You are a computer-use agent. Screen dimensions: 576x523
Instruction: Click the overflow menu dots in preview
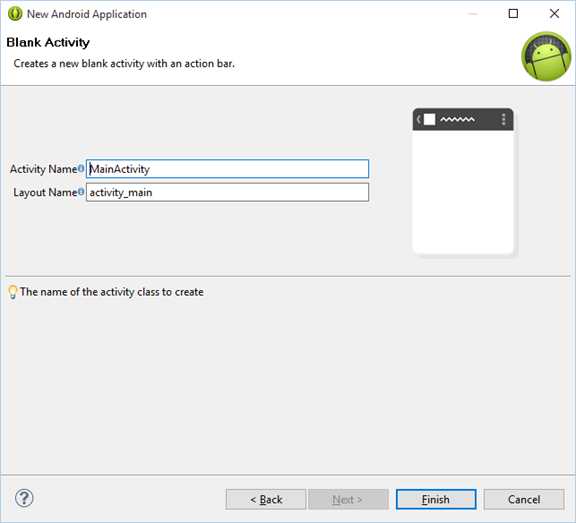pos(503,119)
